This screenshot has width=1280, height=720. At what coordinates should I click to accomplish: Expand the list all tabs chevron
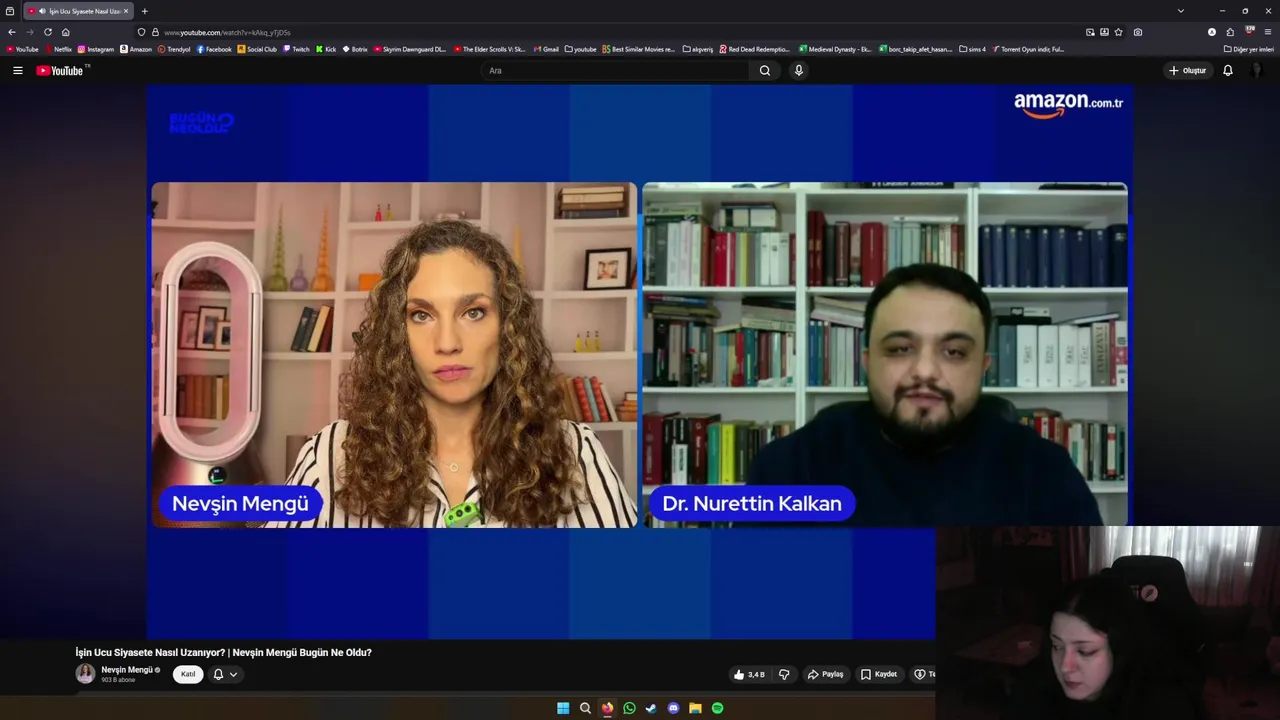(x=1180, y=11)
